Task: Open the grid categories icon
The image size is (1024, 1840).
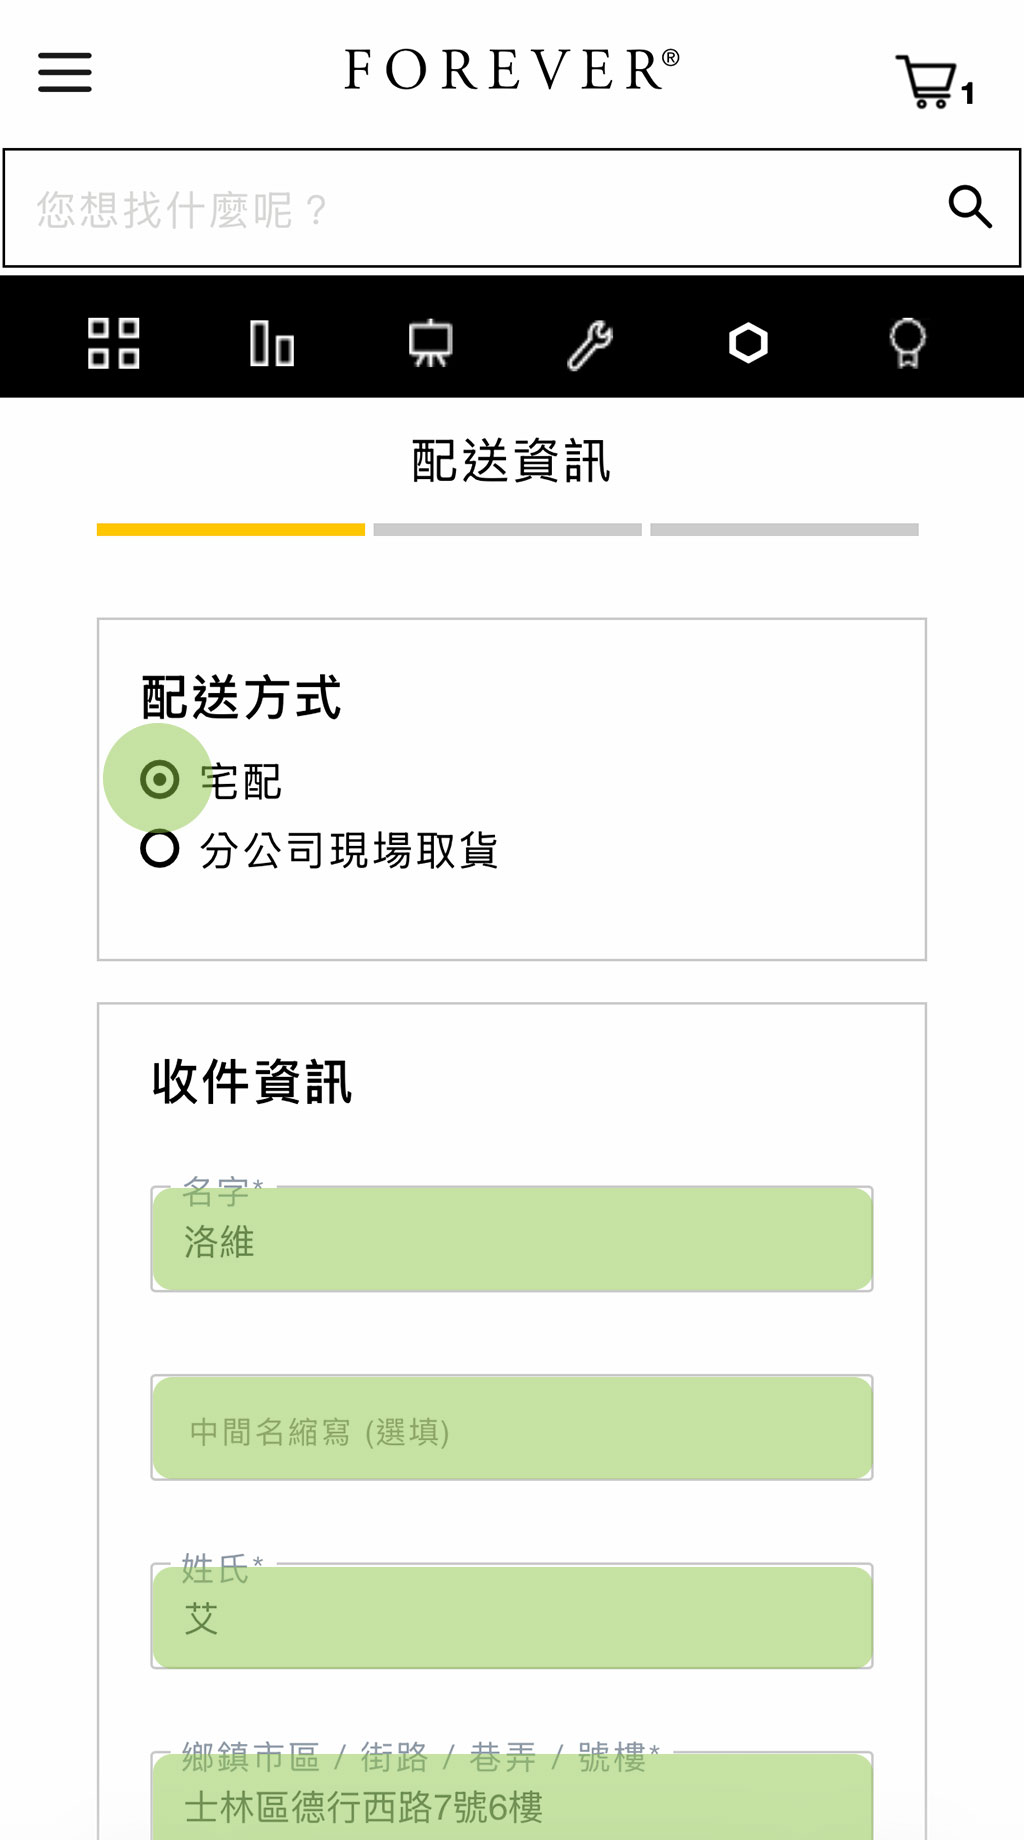Action: [x=114, y=343]
